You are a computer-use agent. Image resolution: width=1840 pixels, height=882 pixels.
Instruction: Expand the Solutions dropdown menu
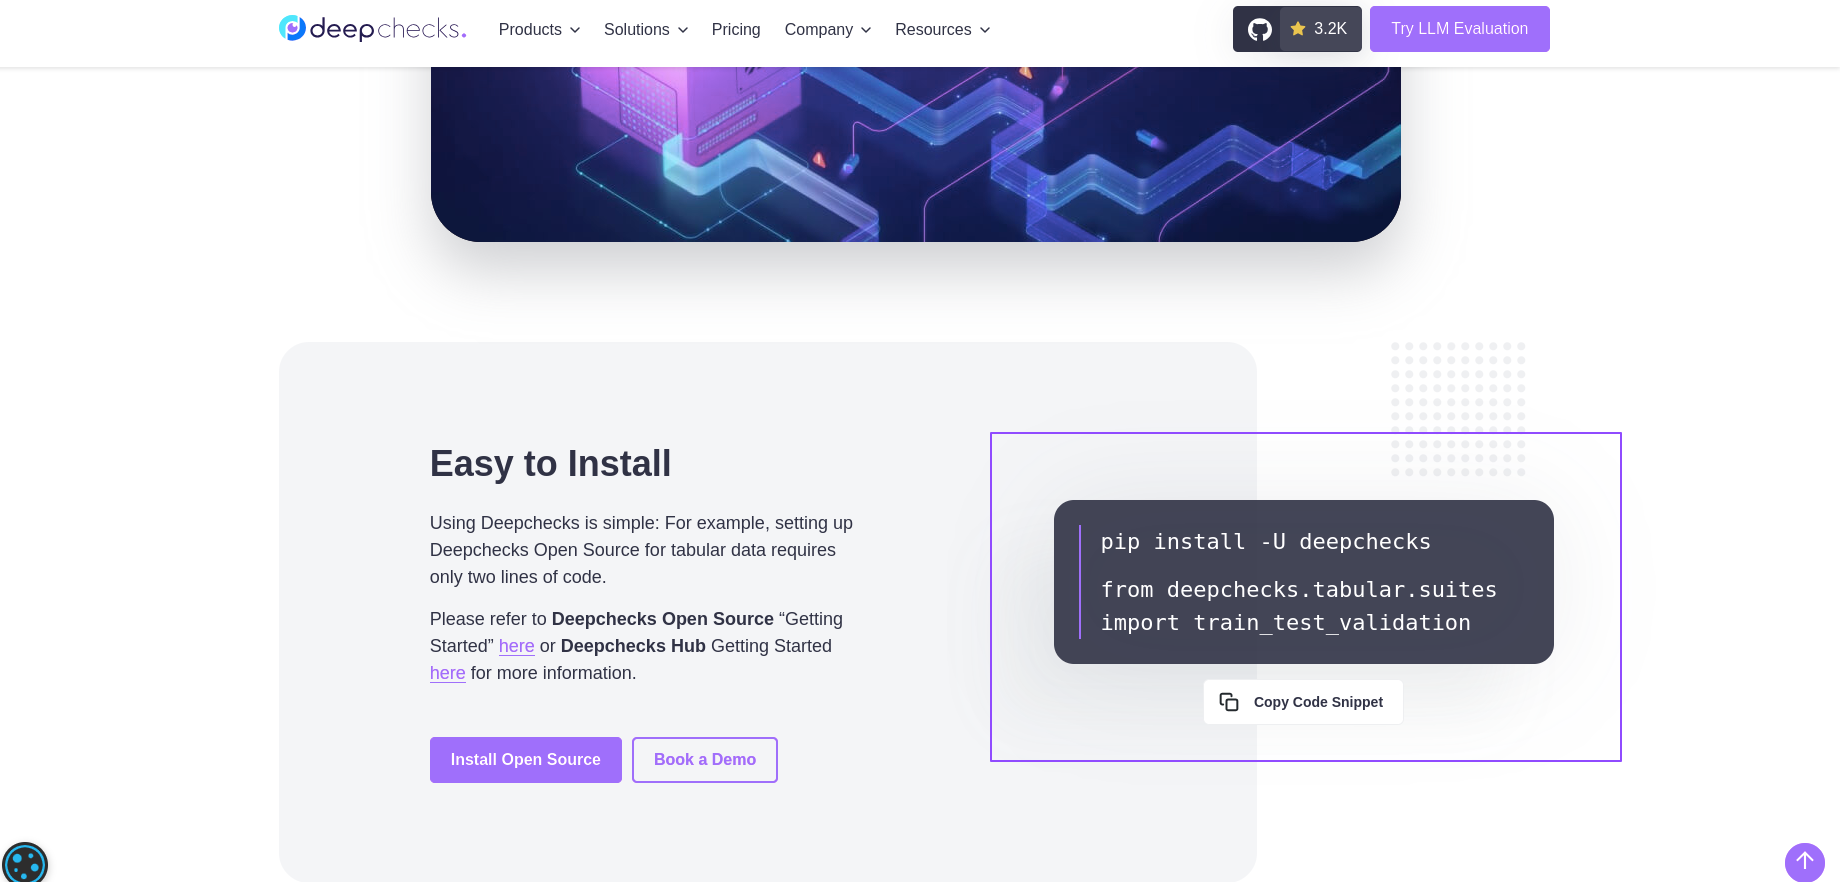646,30
